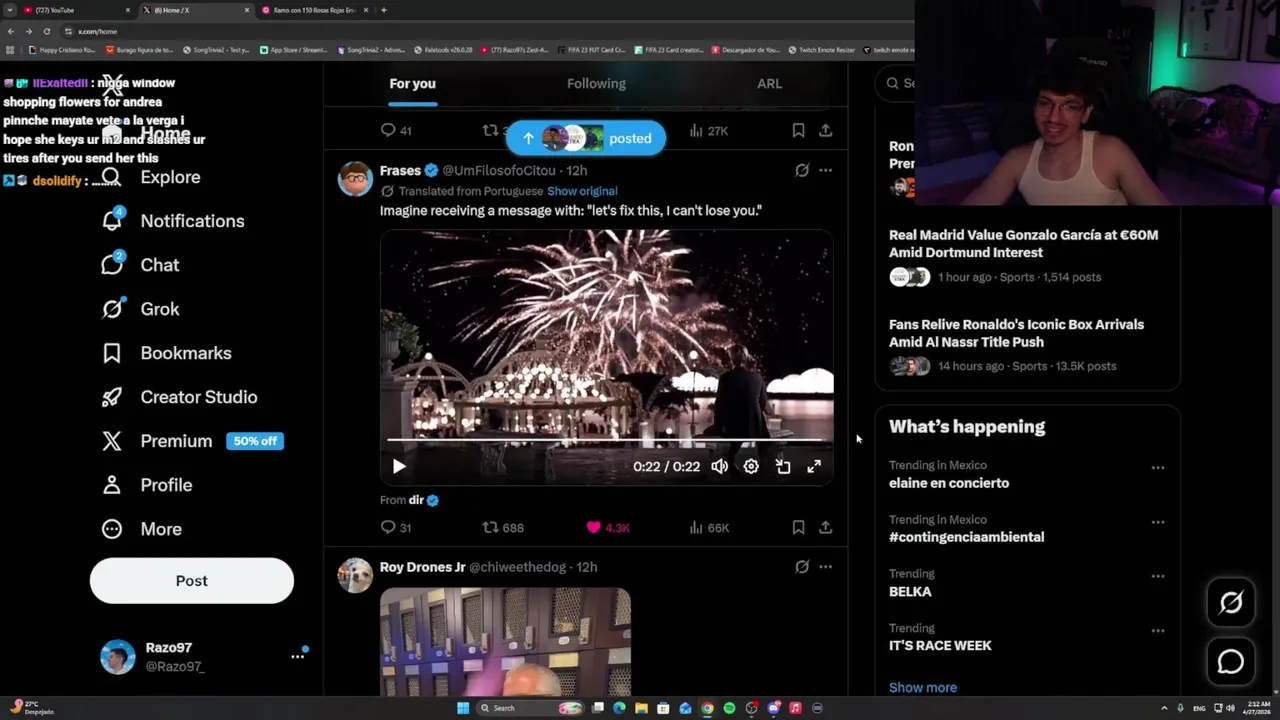
Task: Open Premium in the sidebar
Action: click(x=157, y=441)
